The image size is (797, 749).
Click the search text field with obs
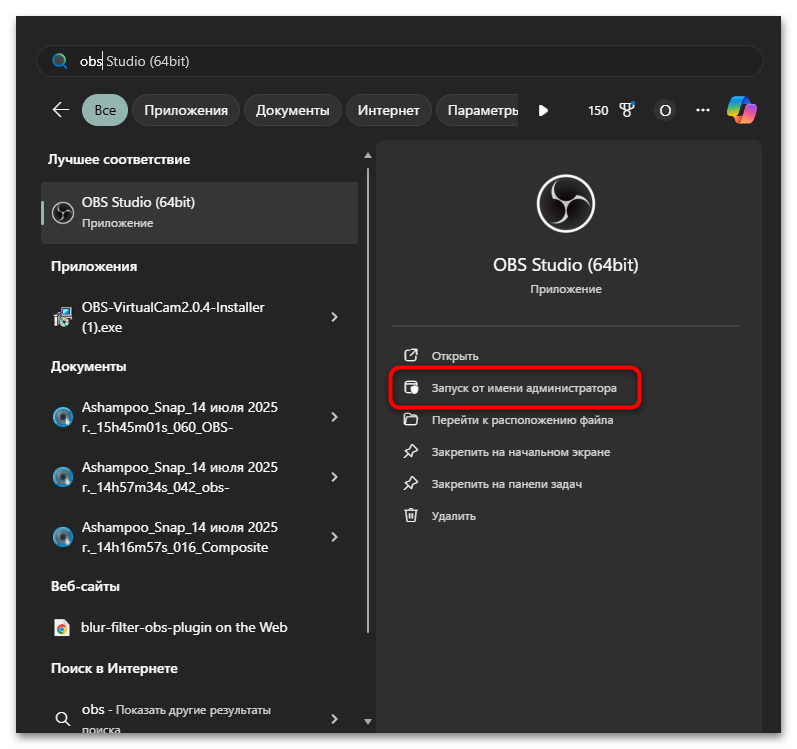click(x=400, y=61)
